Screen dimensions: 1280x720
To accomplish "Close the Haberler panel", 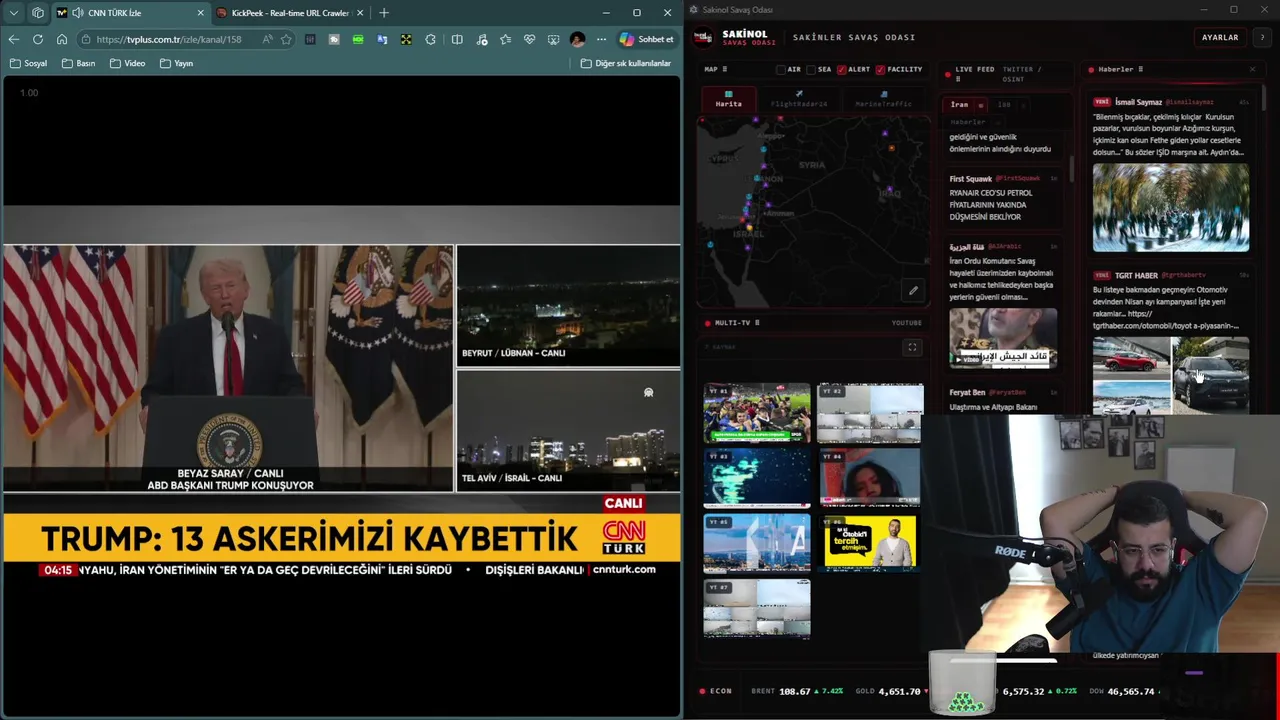I will click(x=1252, y=70).
